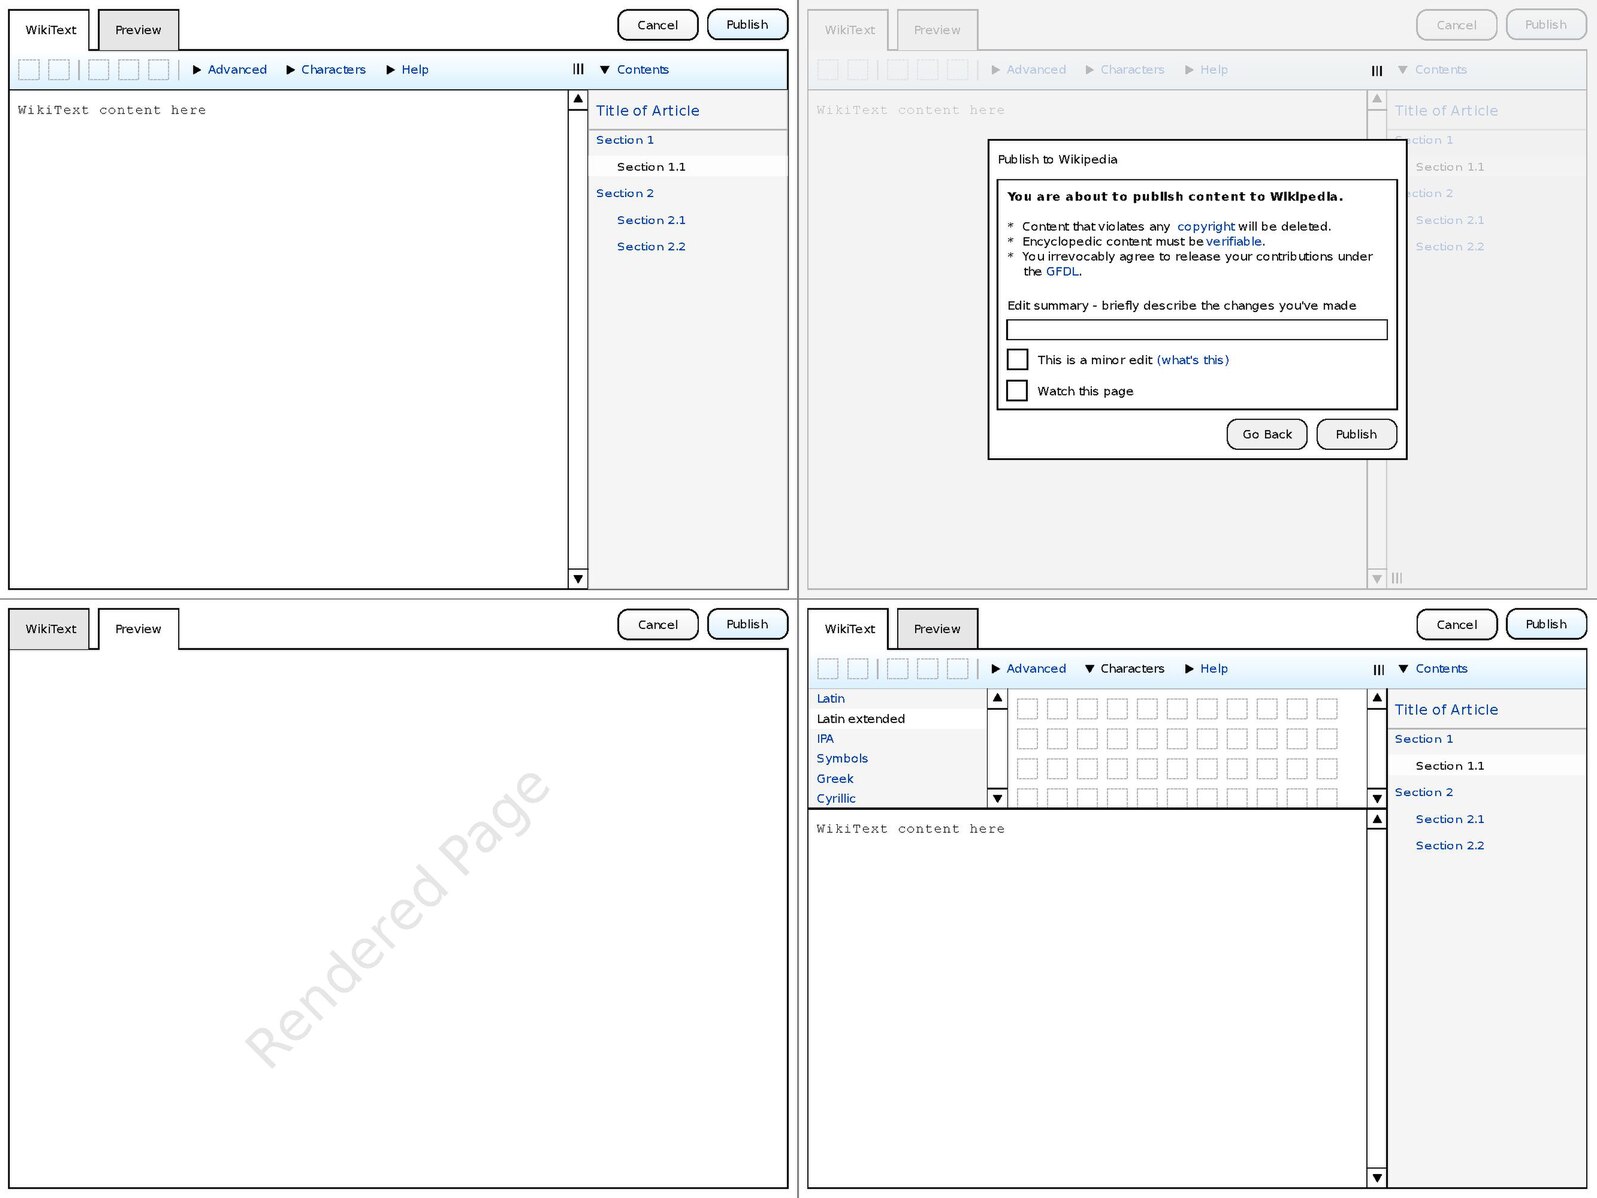Select 'Symbols' in the character category list
This screenshot has height=1198, width=1597.
(x=898, y=758)
